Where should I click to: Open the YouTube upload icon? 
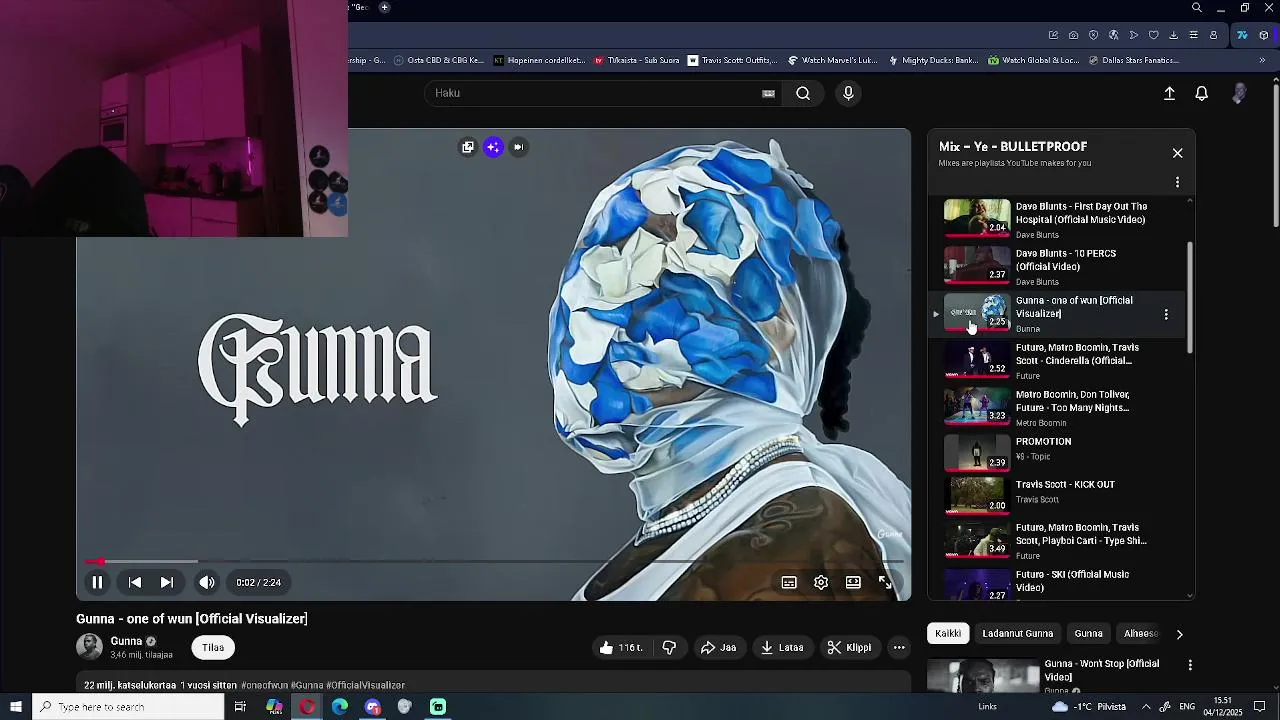1169,93
